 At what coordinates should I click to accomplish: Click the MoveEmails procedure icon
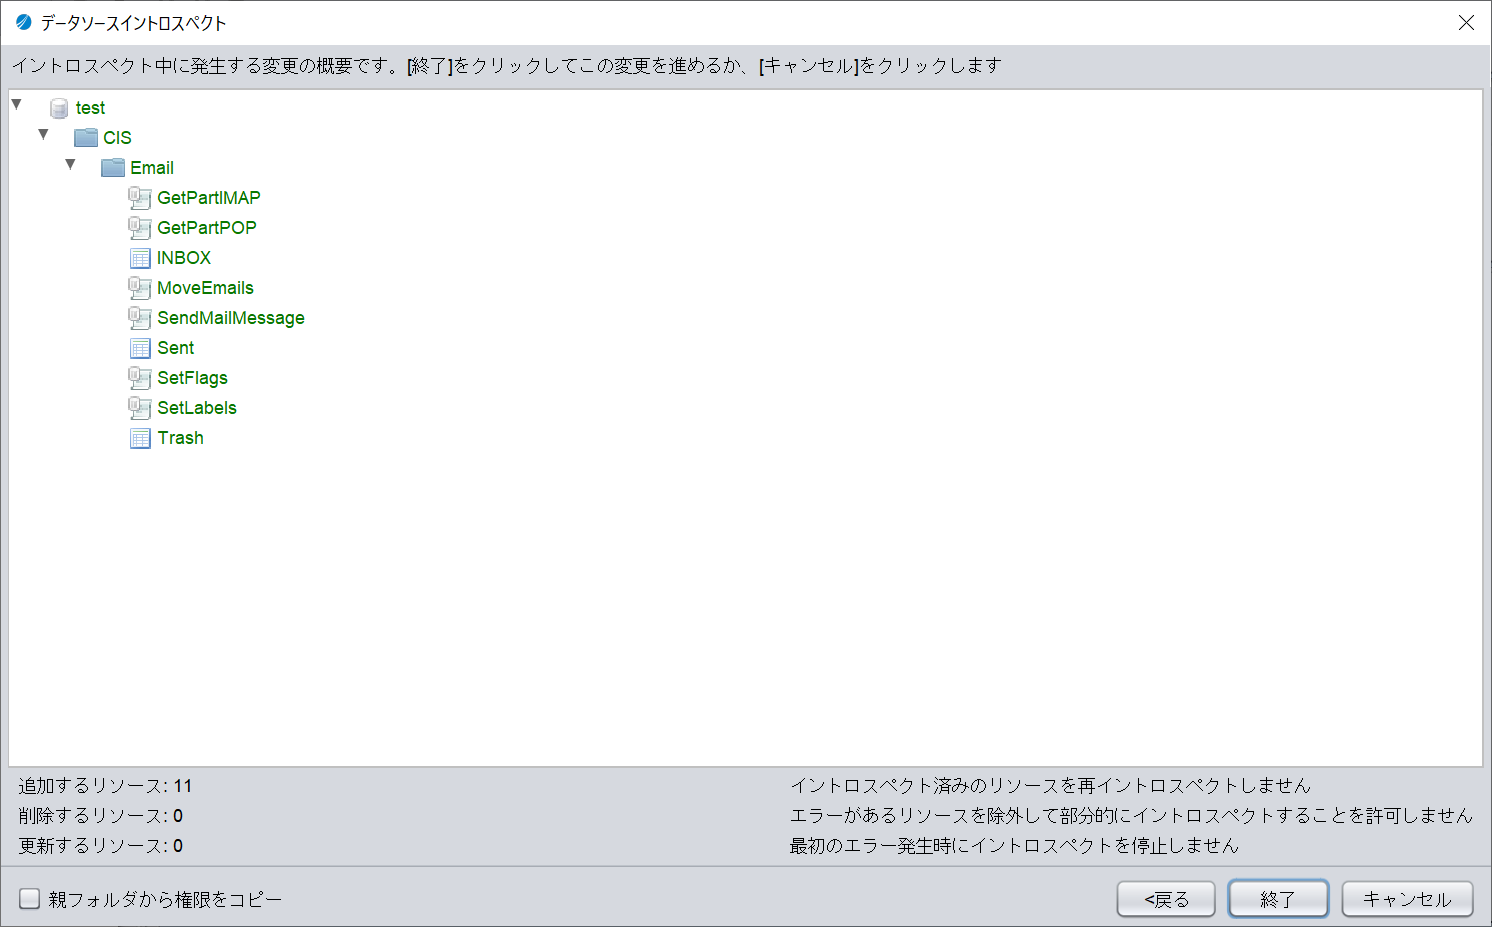(x=140, y=288)
